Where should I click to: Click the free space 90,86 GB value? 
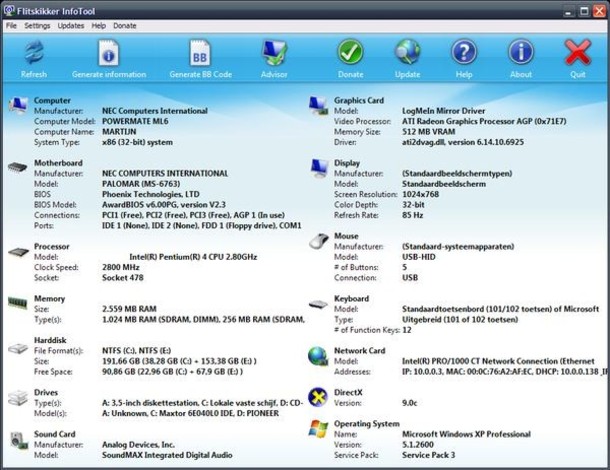(x=172, y=372)
